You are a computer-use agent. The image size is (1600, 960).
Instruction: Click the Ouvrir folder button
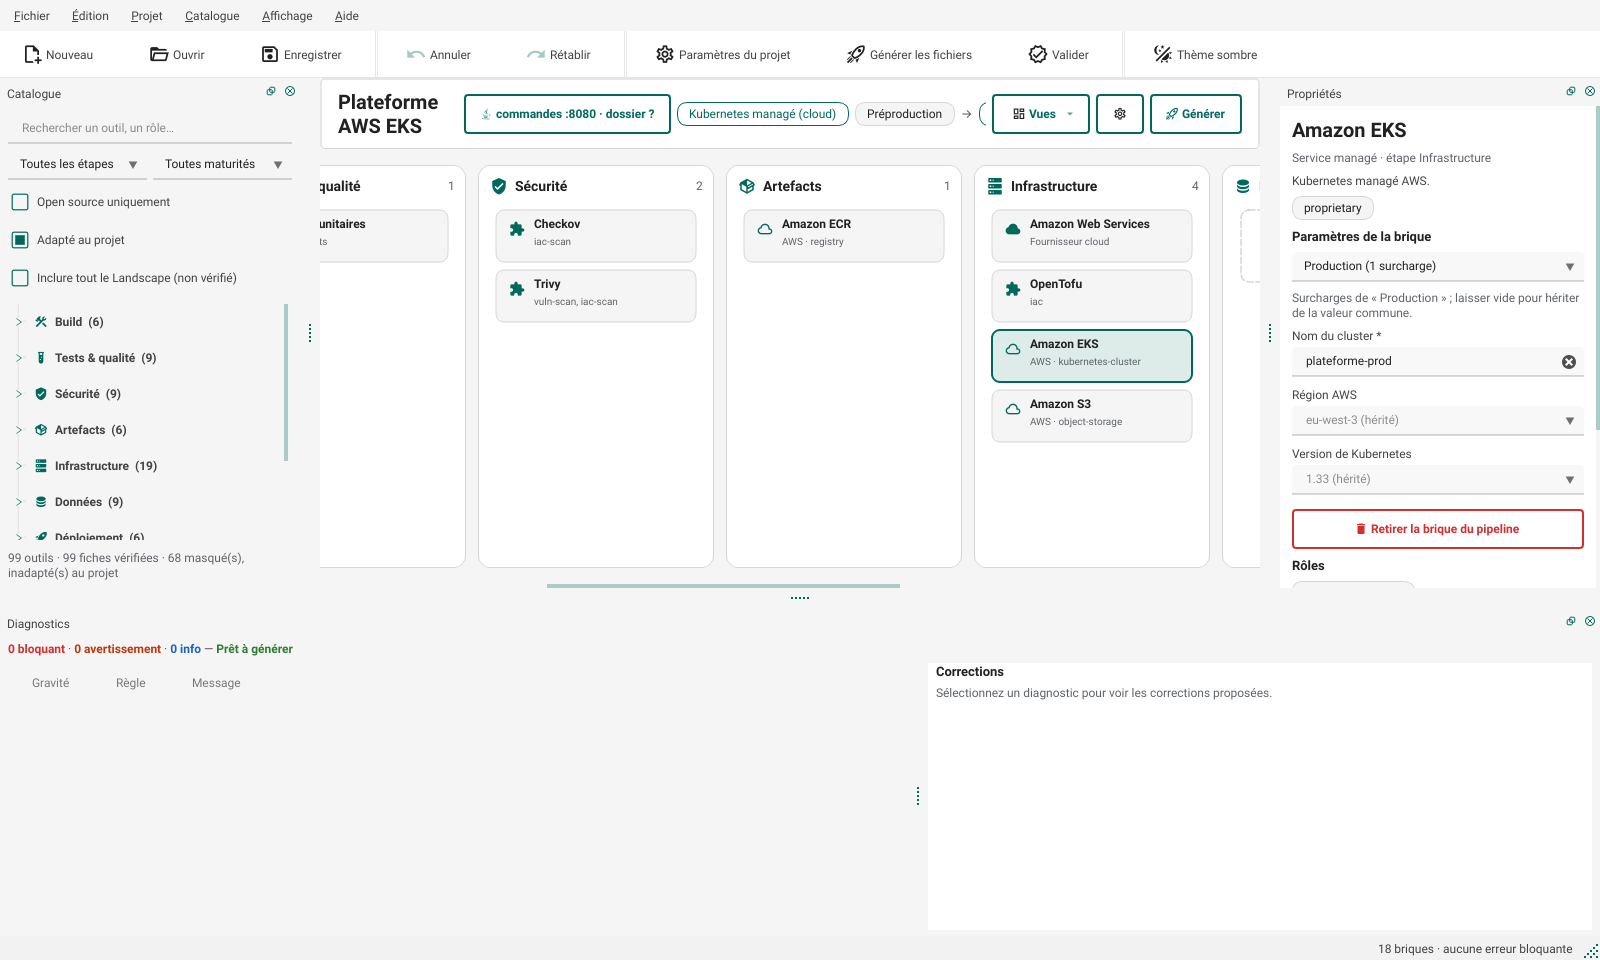tap(177, 55)
